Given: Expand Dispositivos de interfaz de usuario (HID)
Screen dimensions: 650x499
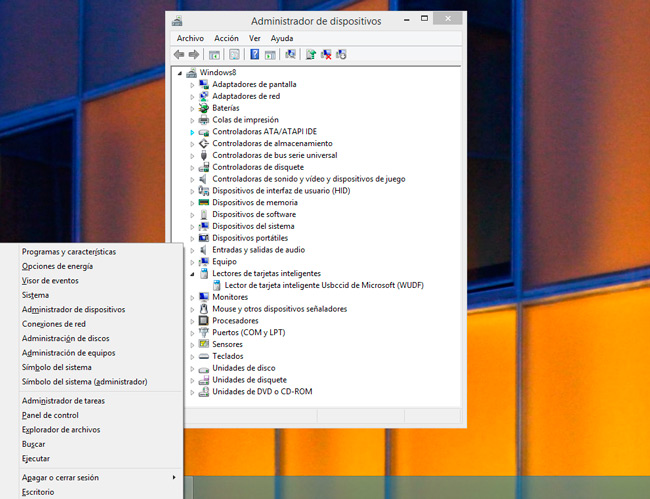Looking at the screenshot, I should pyautogui.click(x=192, y=191).
